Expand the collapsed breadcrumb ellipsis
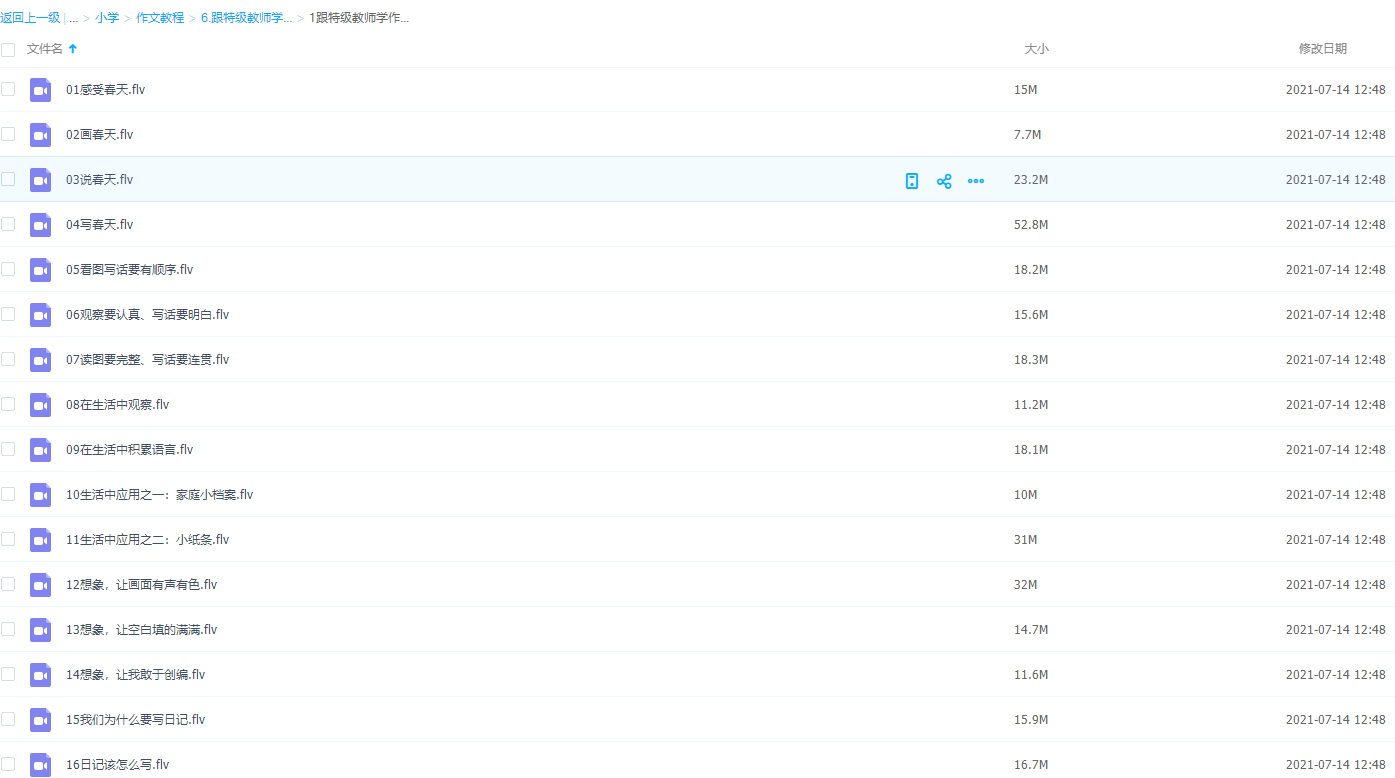This screenshot has width=1395, height=778. (x=74, y=18)
